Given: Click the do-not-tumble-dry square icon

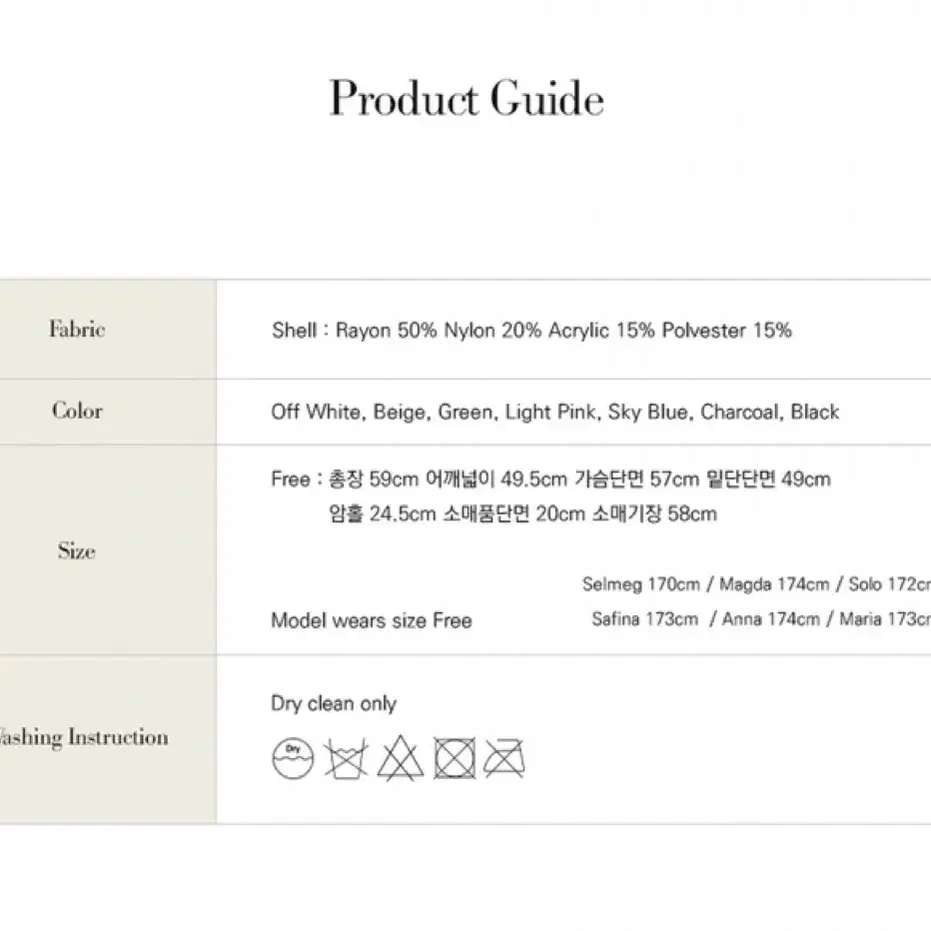Looking at the screenshot, I should click(455, 758).
